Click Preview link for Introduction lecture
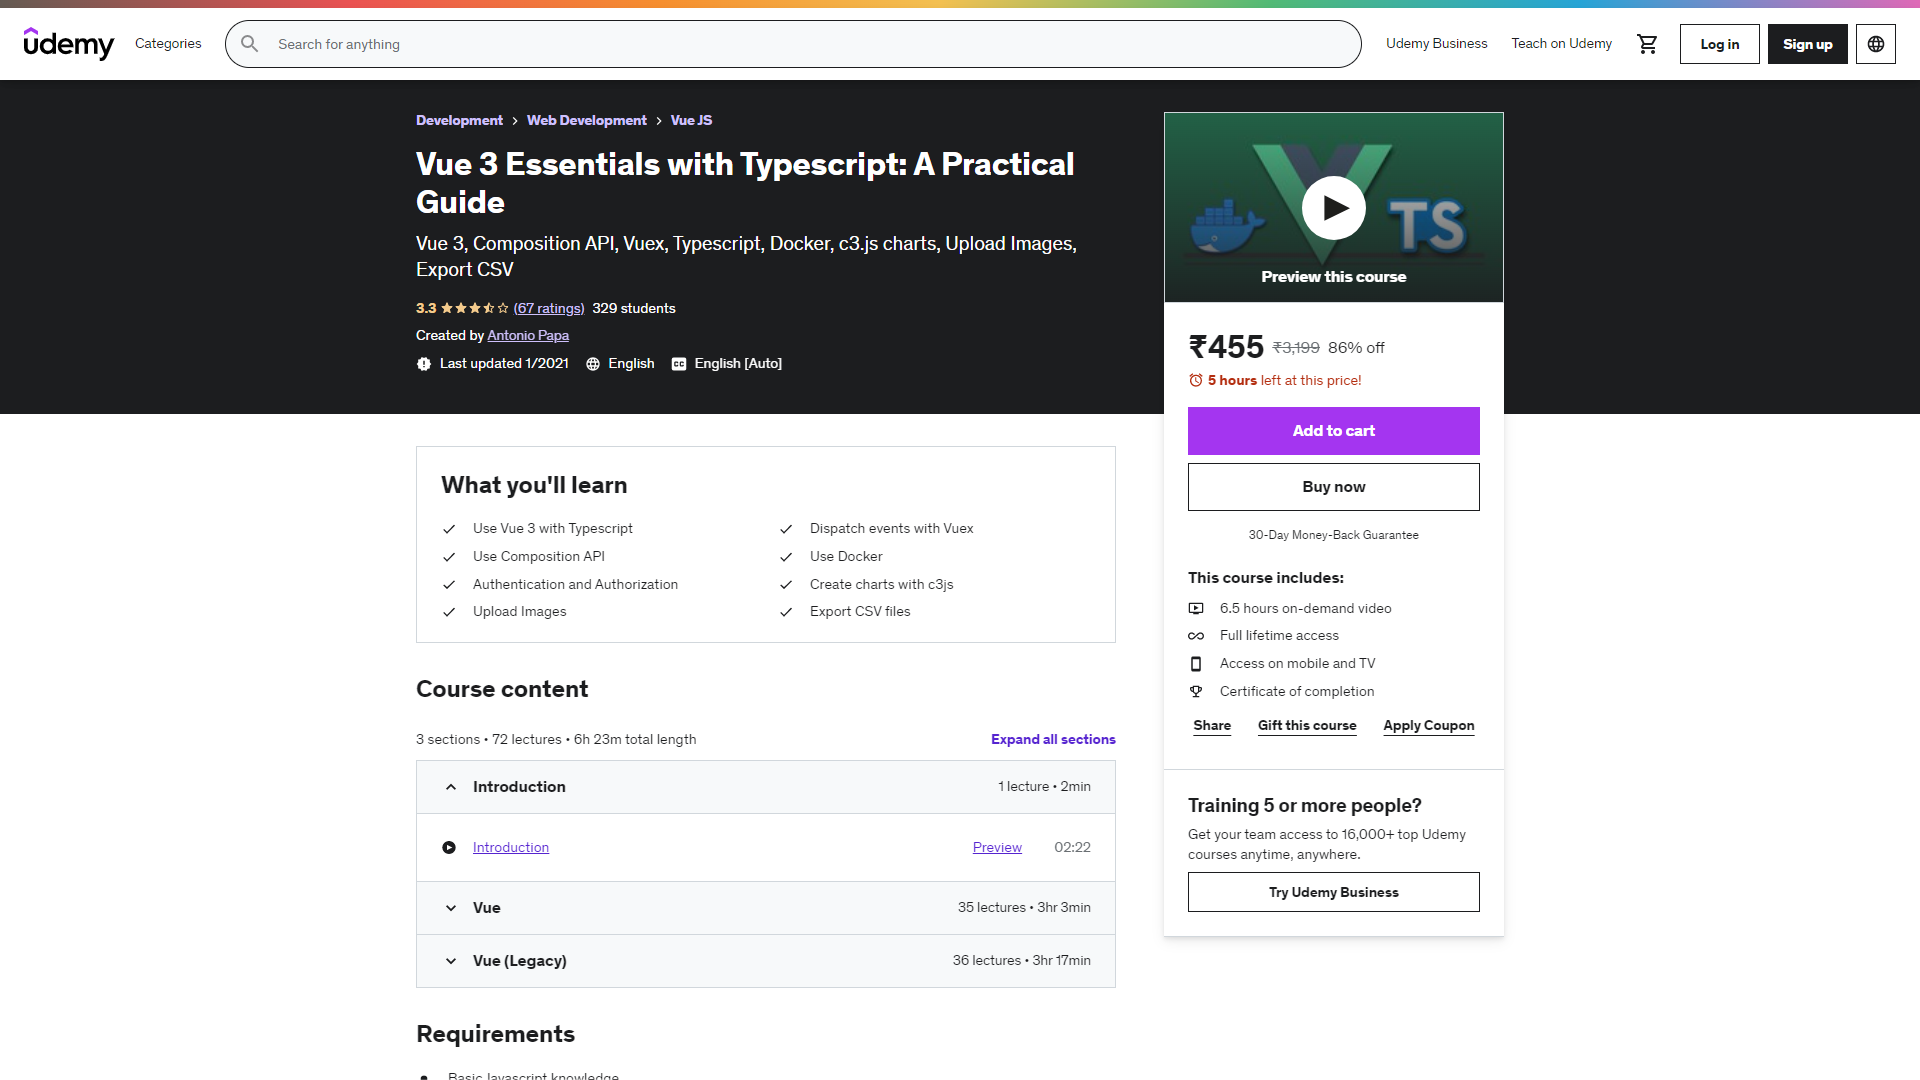 (x=997, y=848)
